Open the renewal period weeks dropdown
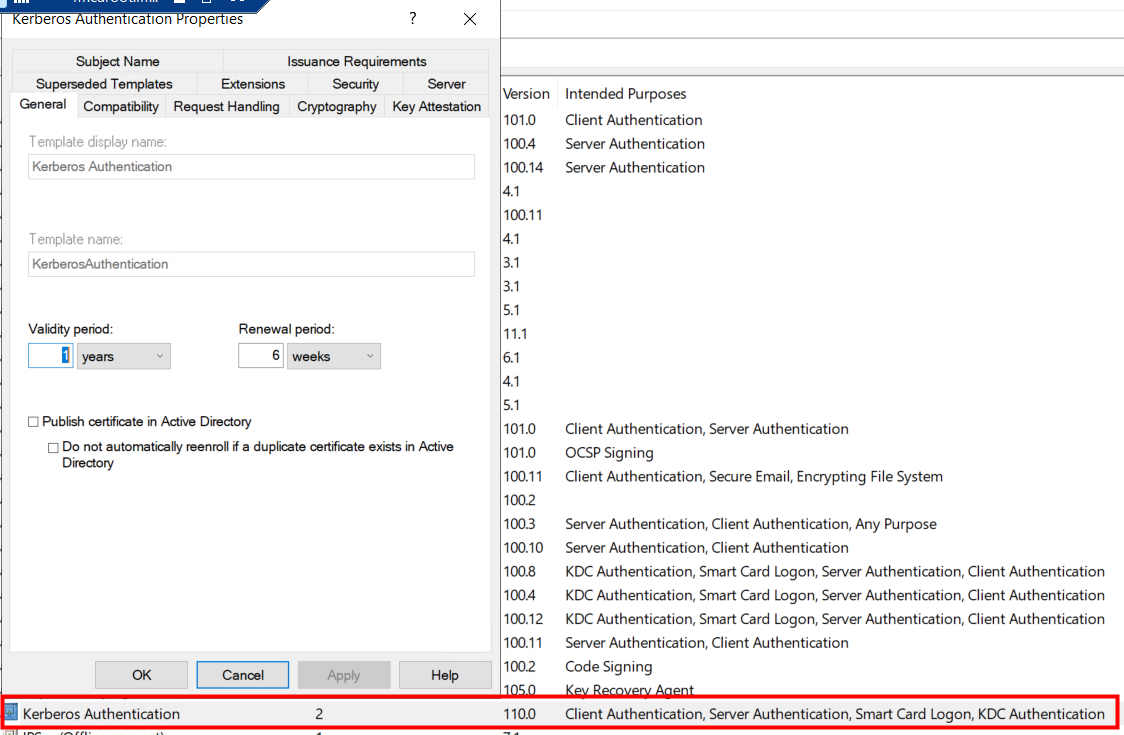 point(334,356)
